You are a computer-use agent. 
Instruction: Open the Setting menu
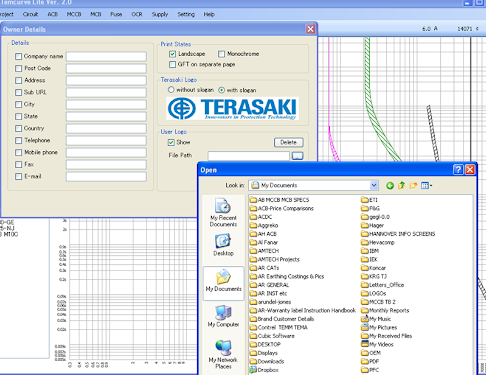pyautogui.click(x=186, y=14)
